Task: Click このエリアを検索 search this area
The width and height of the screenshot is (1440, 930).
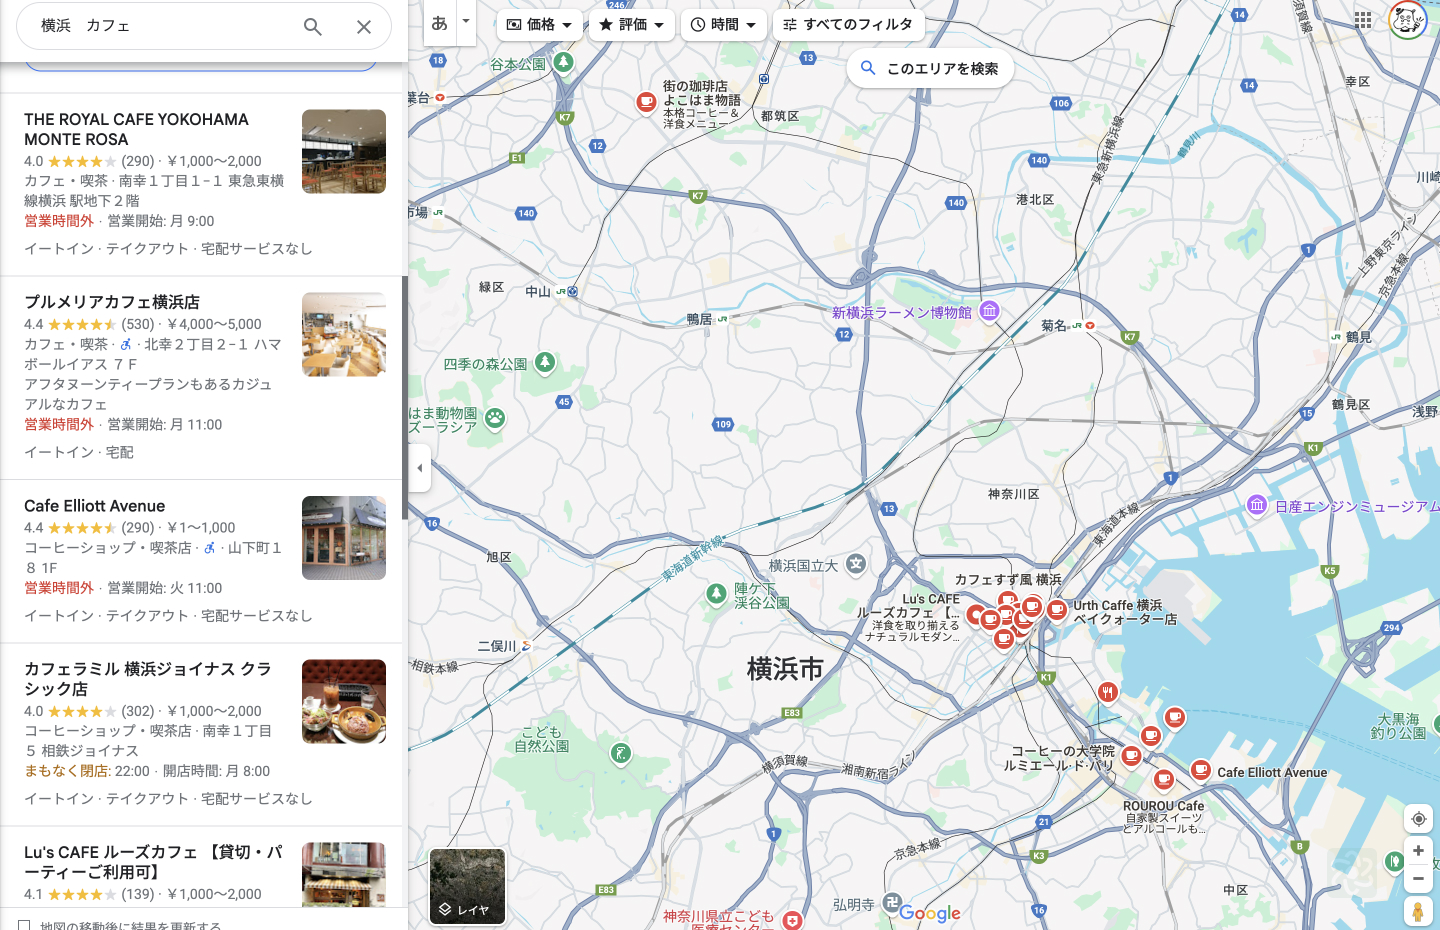Action: click(x=930, y=68)
